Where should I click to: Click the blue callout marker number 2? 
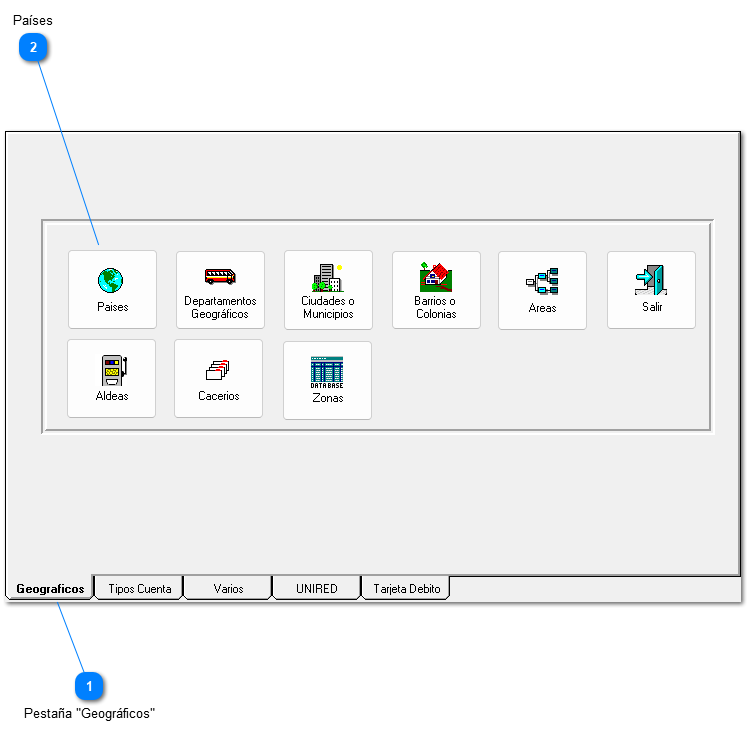click(x=33, y=47)
